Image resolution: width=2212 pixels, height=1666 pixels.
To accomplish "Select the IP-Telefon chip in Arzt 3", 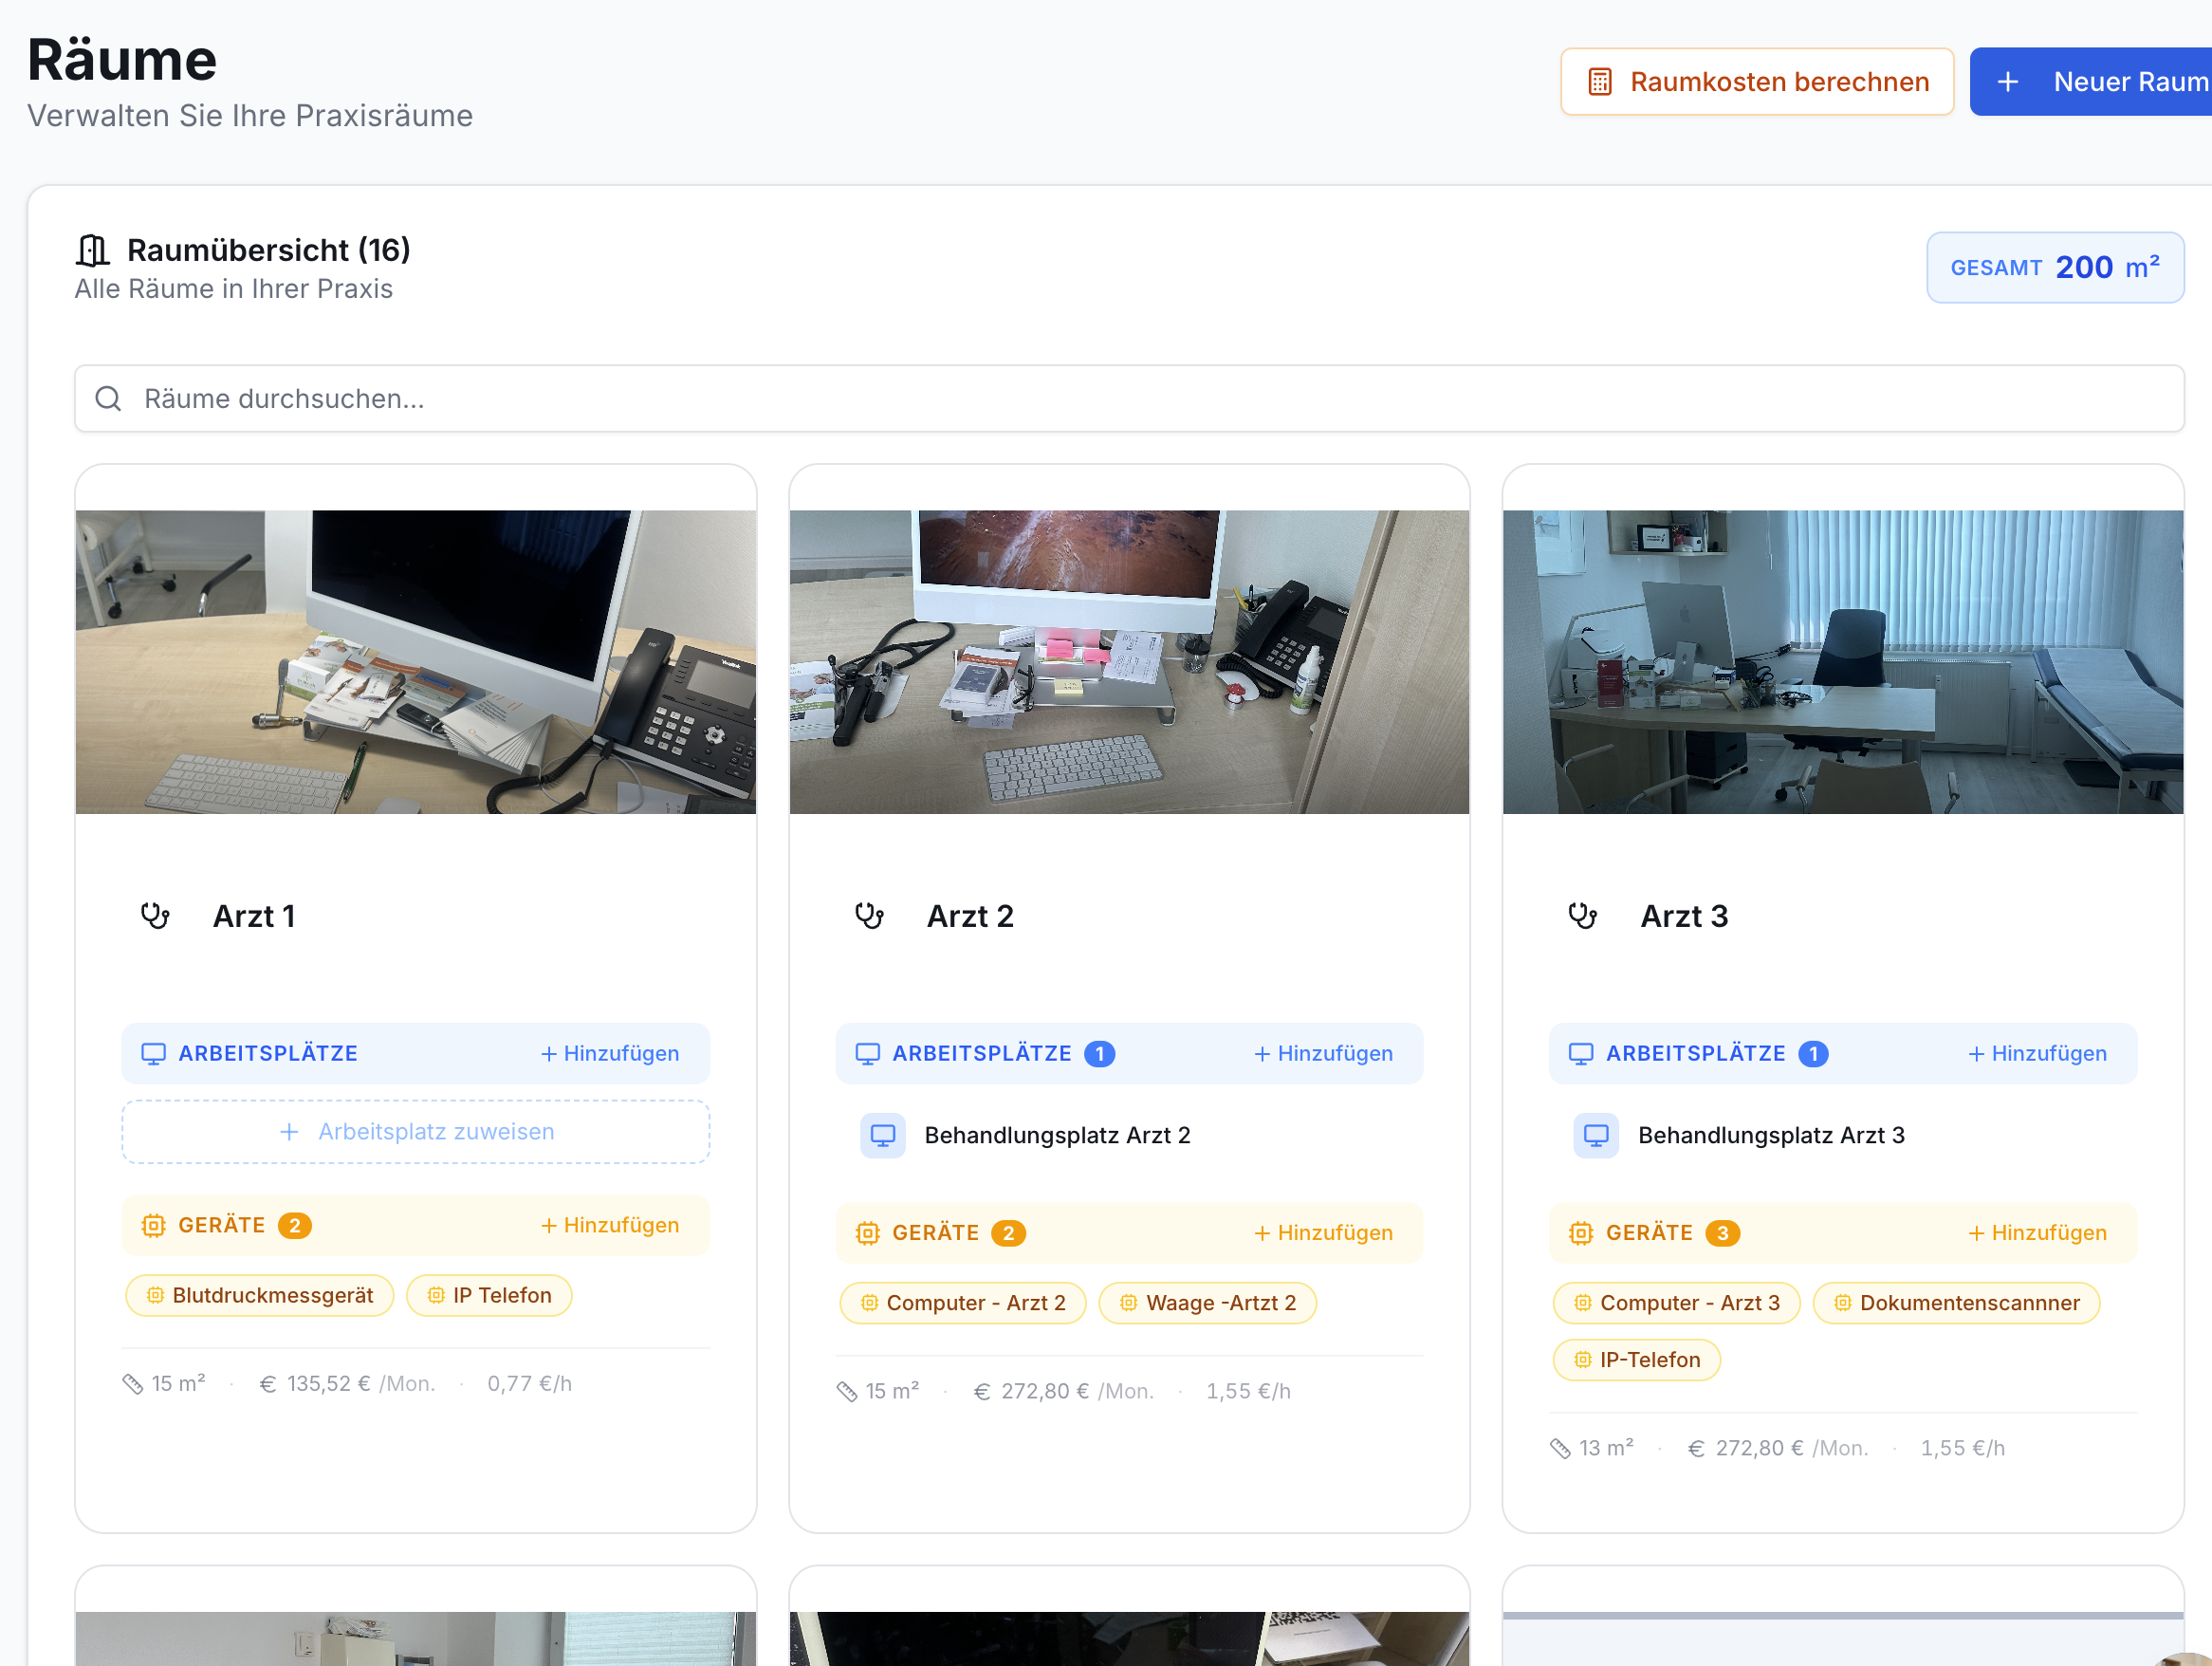I will pos(1637,1360).
